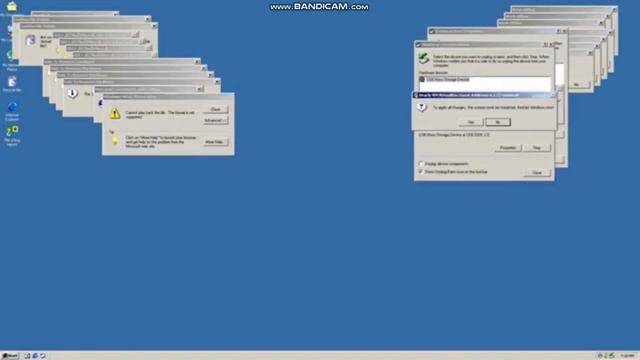Click question icon in restart Windows dialog
The height and width of the screenshot is (360, 640).
pyautogui.click(x=422, y=107)
